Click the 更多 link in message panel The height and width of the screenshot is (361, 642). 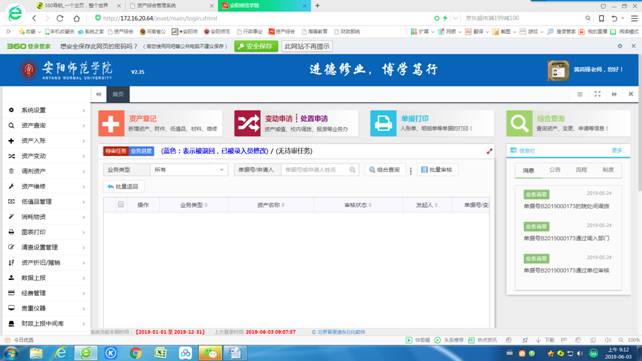tap(617, 151)
